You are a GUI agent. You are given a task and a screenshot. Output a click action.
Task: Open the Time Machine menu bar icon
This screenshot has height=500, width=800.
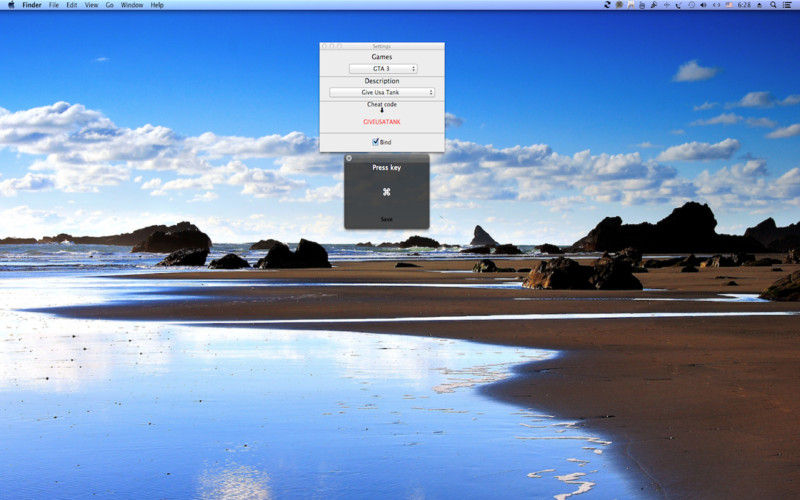691,5
